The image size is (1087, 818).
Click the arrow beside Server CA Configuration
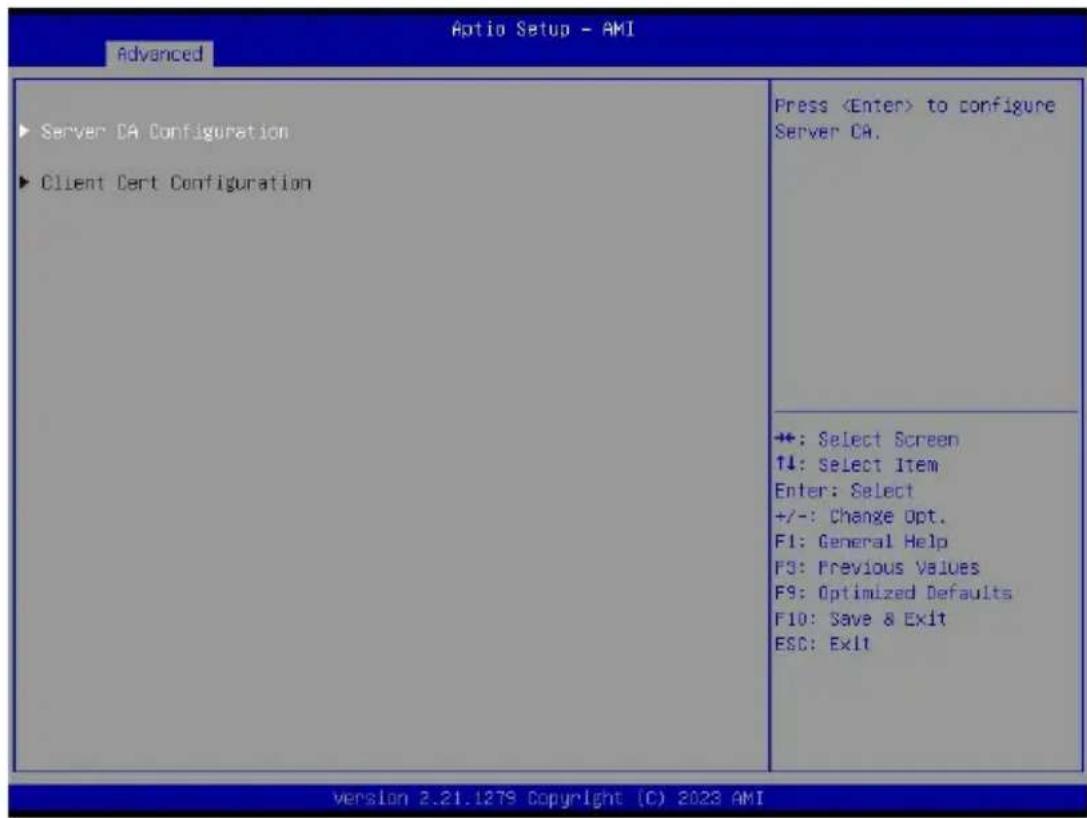24,130
